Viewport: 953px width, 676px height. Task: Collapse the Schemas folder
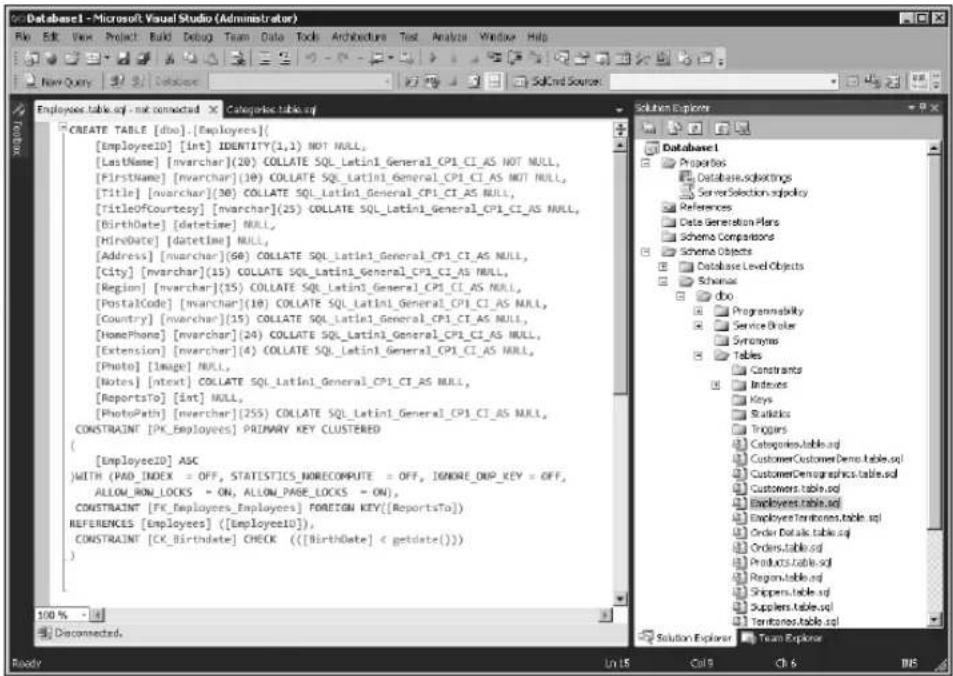[x=664, y=281]
